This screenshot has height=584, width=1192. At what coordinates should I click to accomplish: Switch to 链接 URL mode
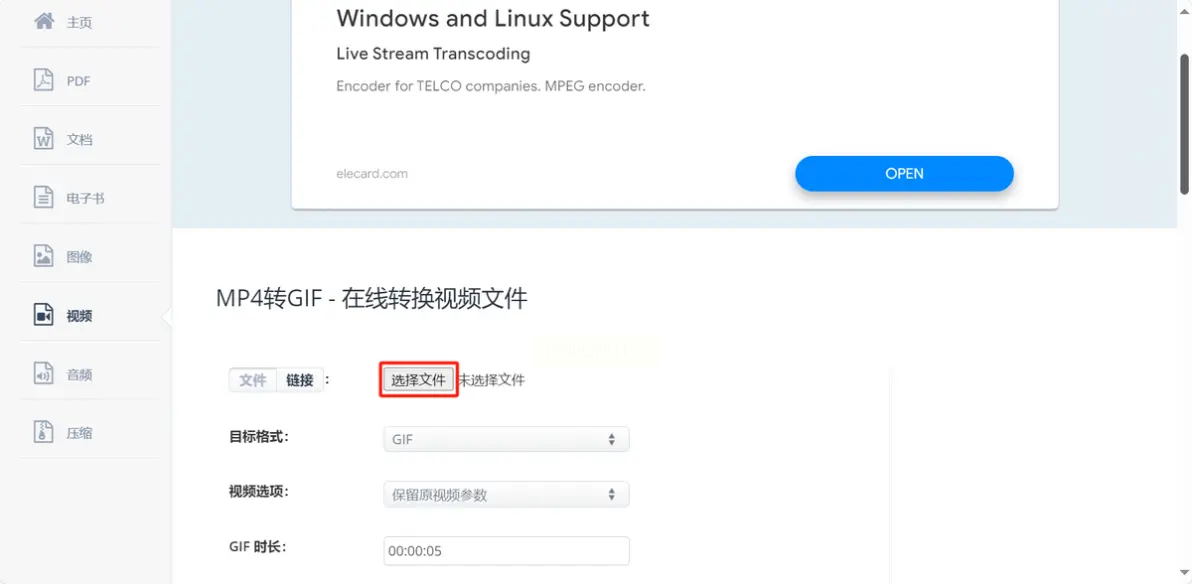coord(300,380)
